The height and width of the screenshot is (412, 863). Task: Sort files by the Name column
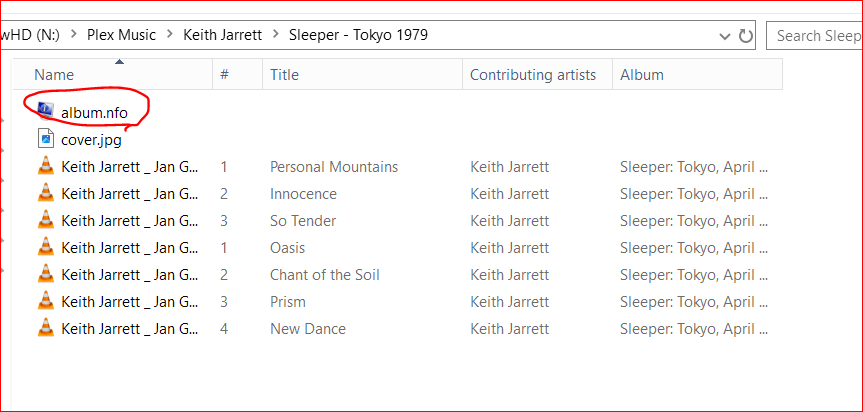54,74
